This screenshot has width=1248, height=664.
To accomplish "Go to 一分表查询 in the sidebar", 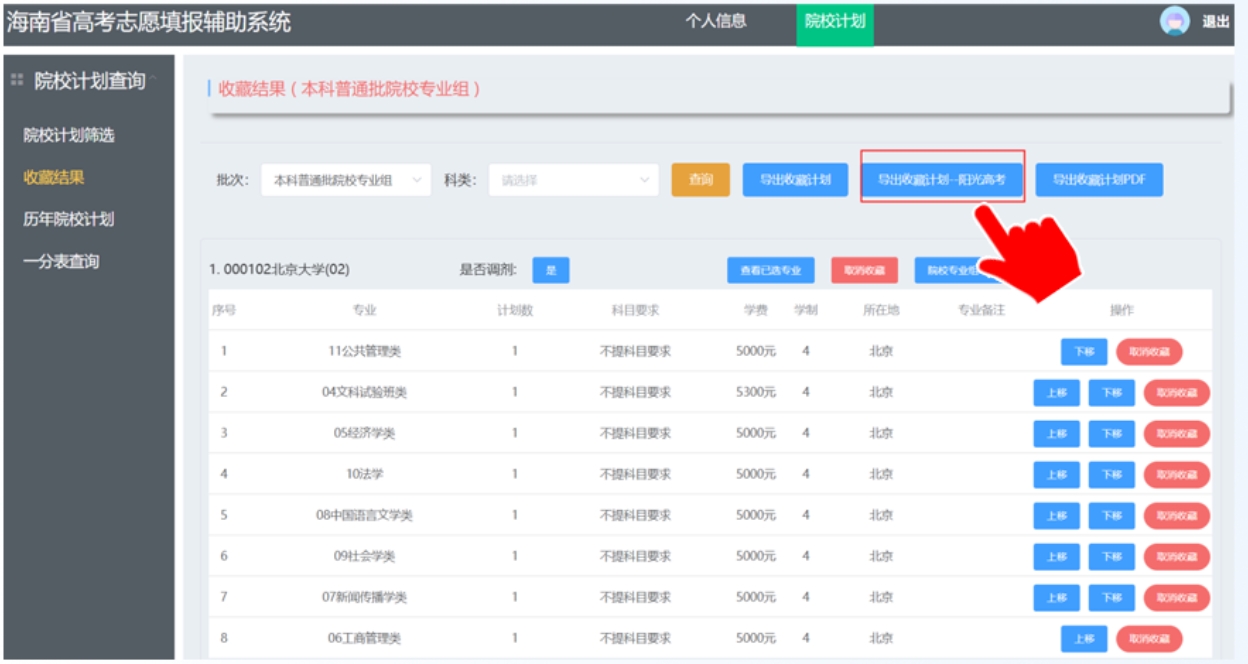I will click(x=61, y=261).
